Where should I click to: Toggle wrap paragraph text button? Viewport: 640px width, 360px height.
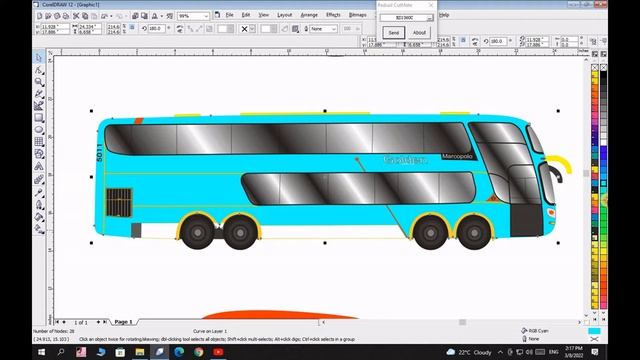296,29
